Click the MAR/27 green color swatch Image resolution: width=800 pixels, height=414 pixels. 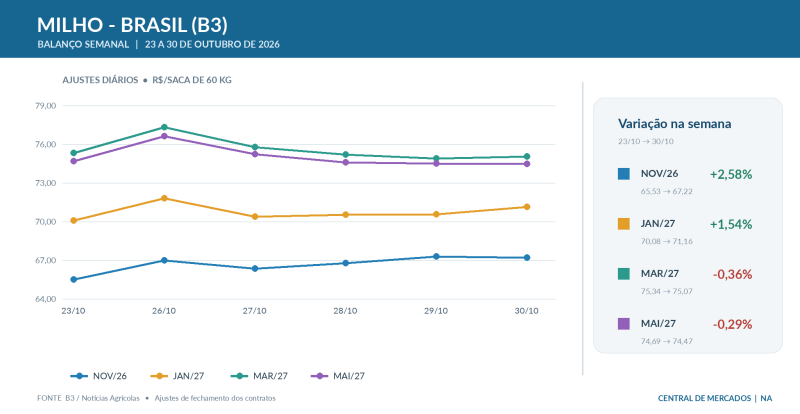[x=623, y=274]
